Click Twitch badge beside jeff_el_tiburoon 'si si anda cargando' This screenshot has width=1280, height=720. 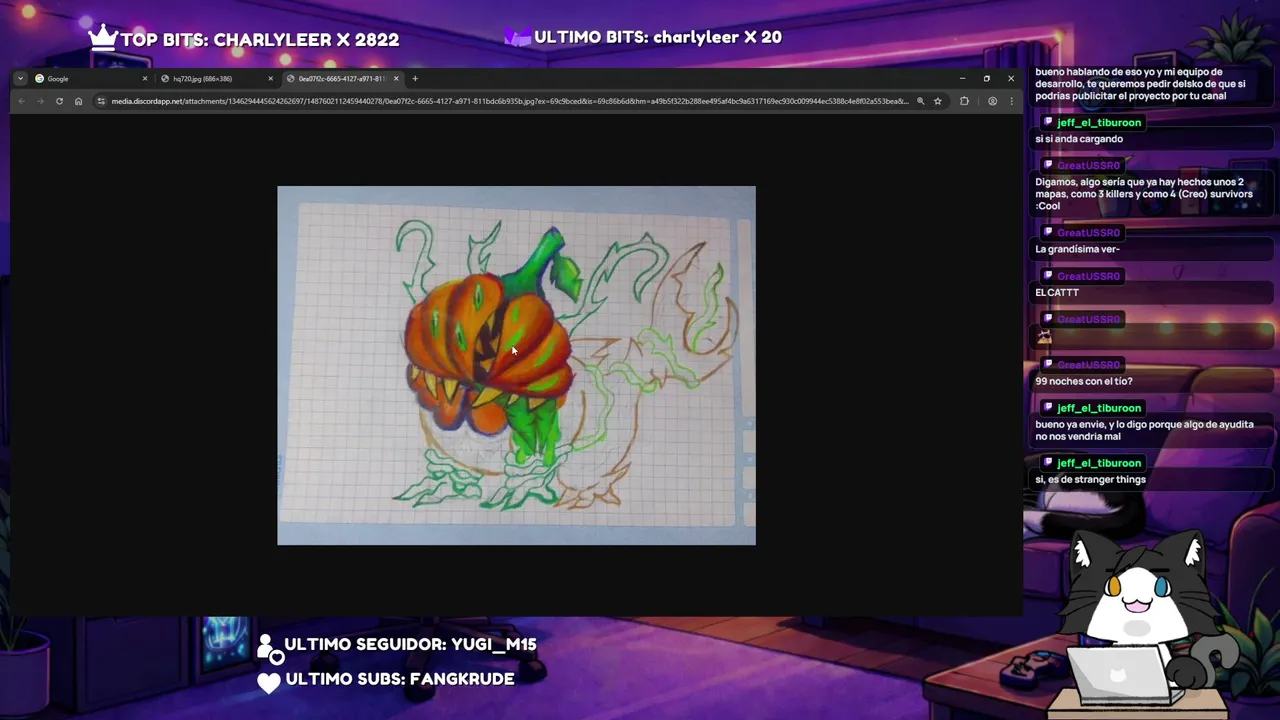click(x=1048, y=122)
